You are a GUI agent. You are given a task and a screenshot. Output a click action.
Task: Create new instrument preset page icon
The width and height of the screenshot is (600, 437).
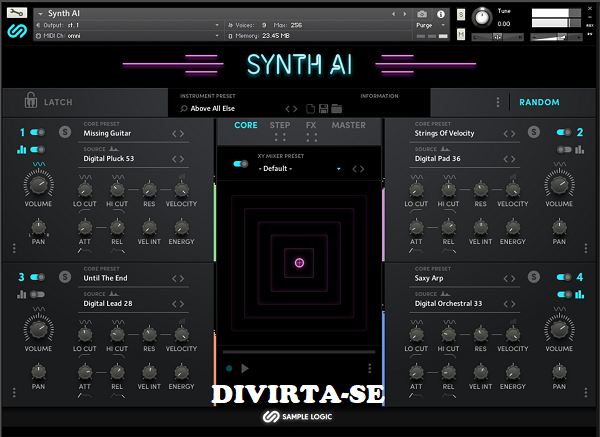(x=310, y=109)
